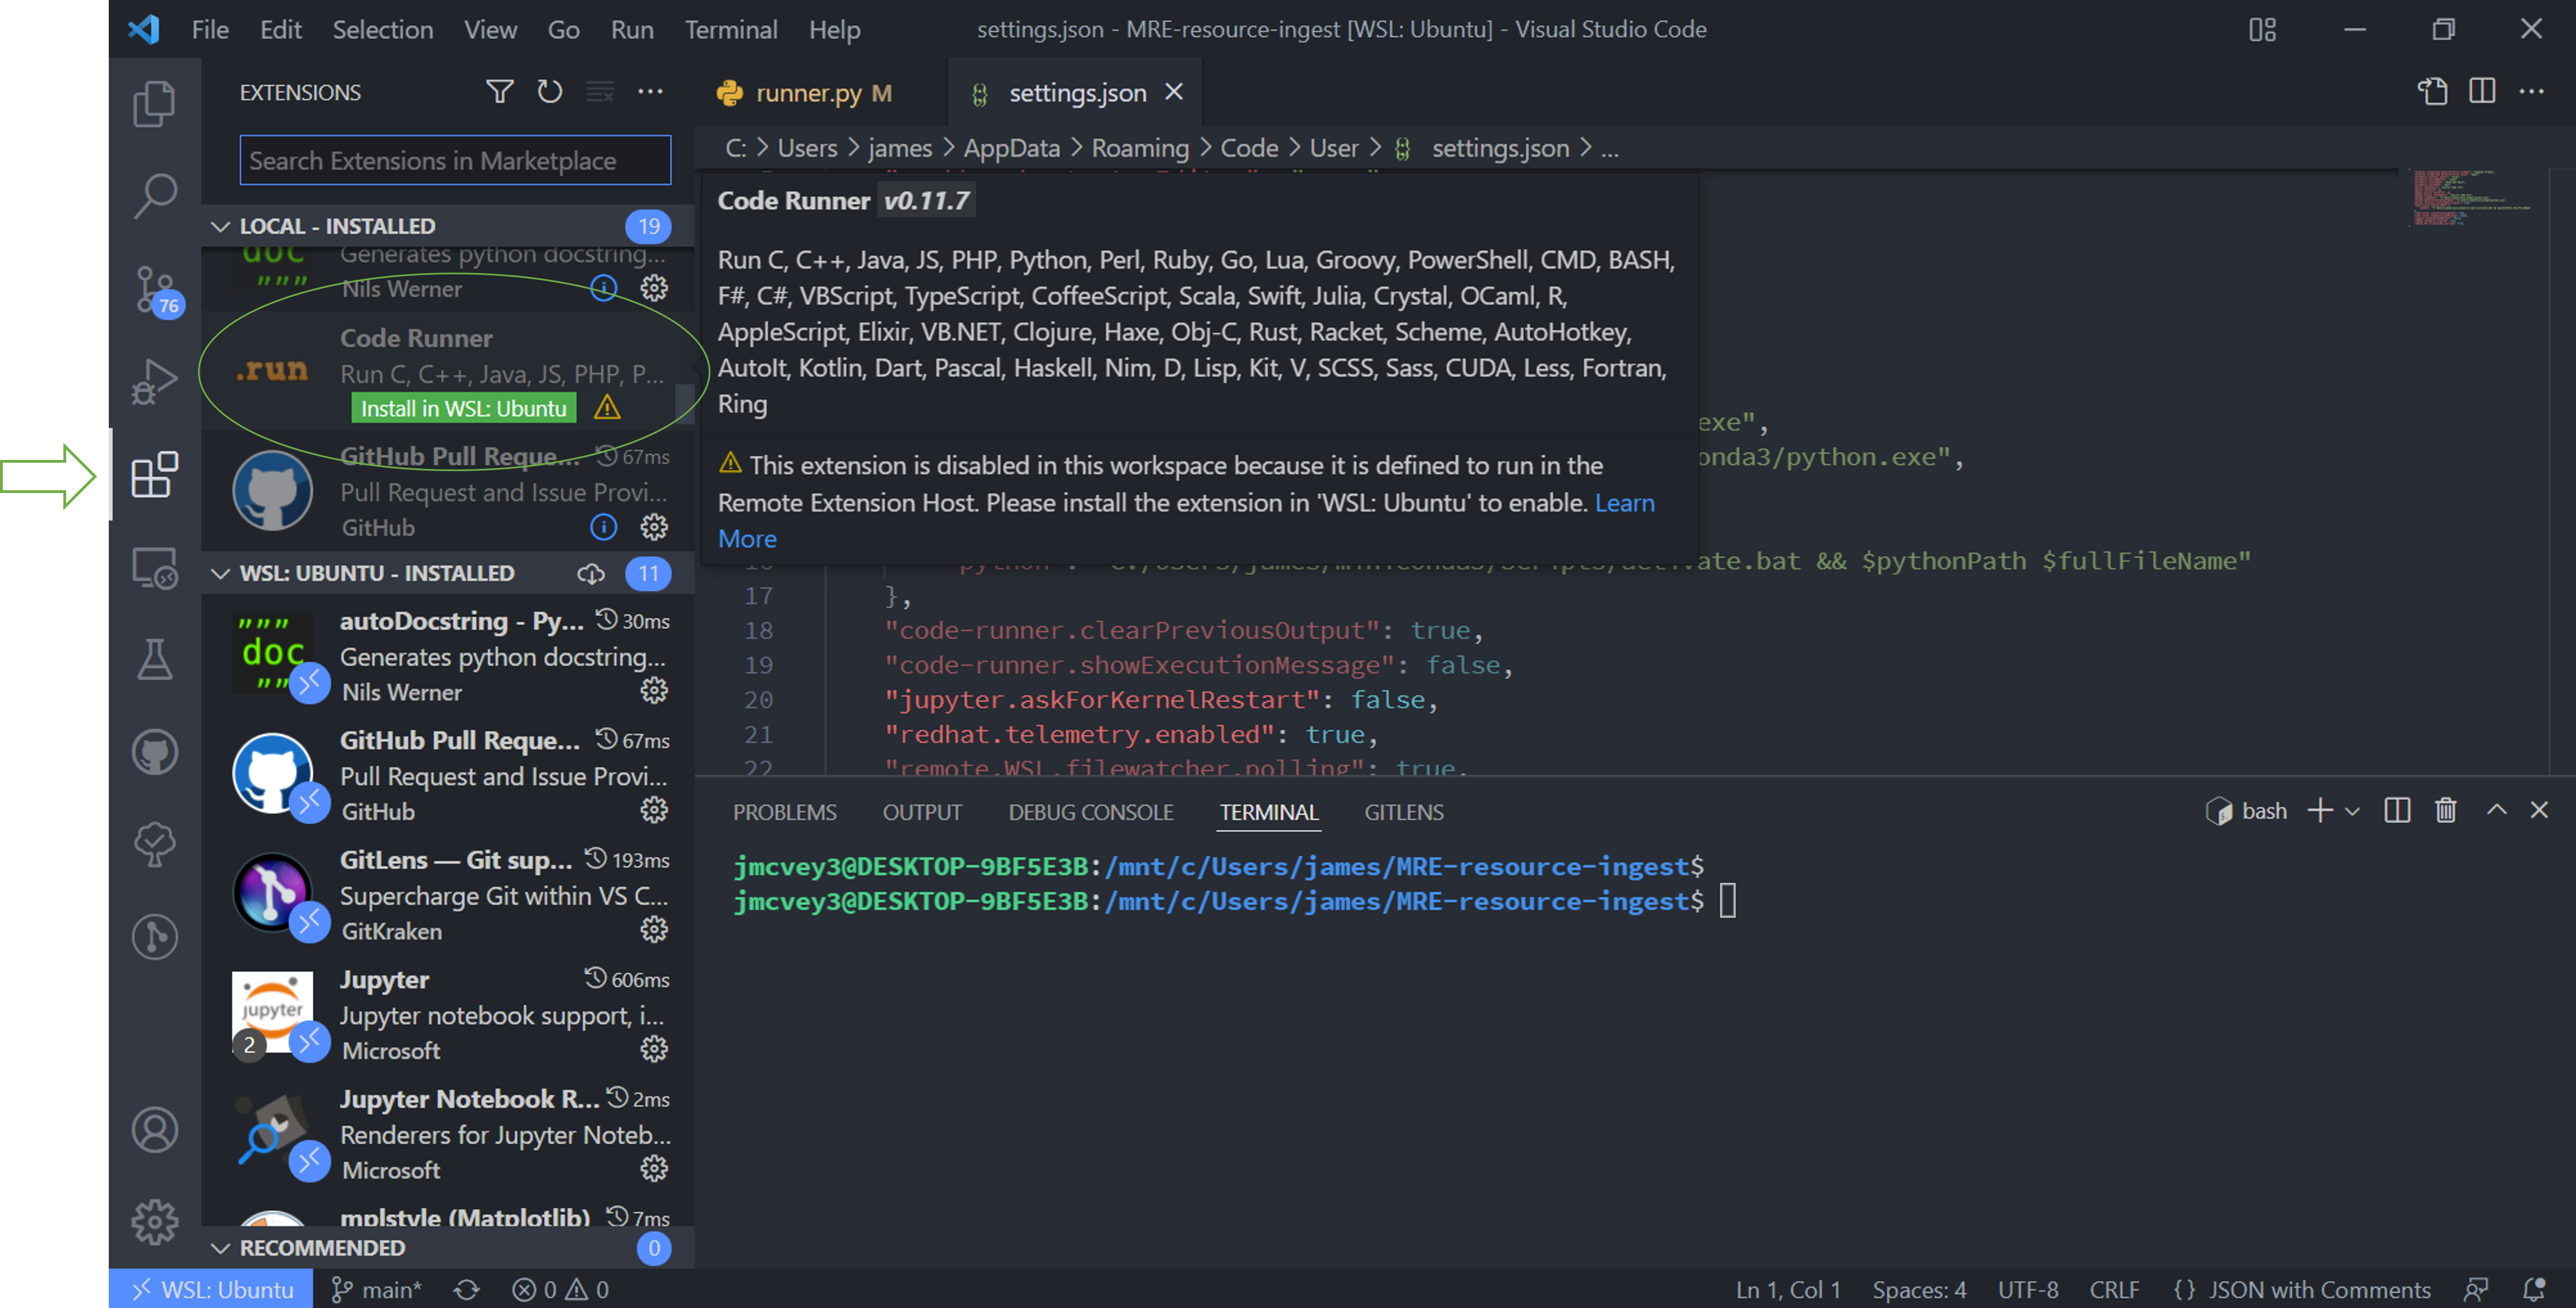
Task: Click the notifications bell in status bar
Action: click(x=2533, y=1290)
